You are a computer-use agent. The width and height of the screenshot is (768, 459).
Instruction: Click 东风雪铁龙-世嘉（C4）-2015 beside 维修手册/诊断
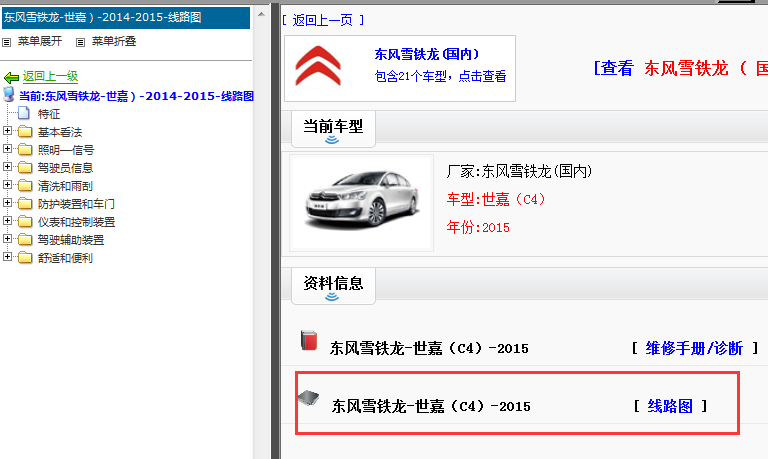pos(429,348)
